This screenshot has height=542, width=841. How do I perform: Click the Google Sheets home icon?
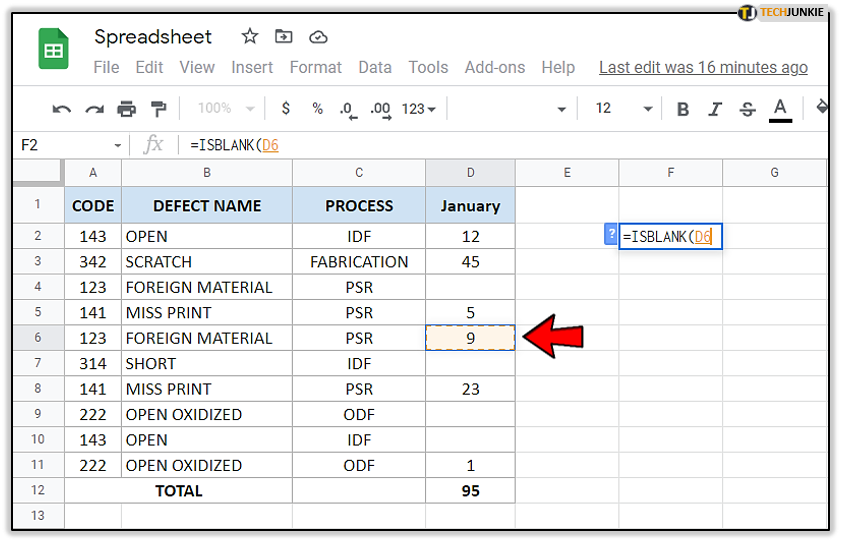click(54, 49)
